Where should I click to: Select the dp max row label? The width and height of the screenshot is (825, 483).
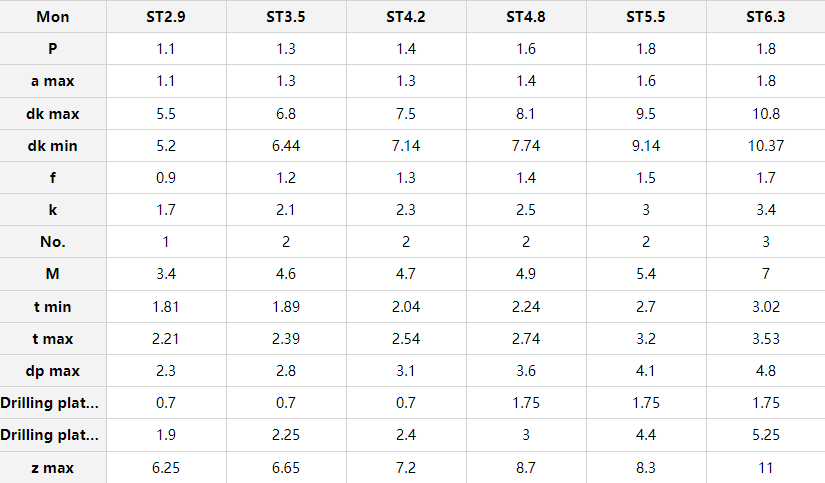[x=53, y=371]
